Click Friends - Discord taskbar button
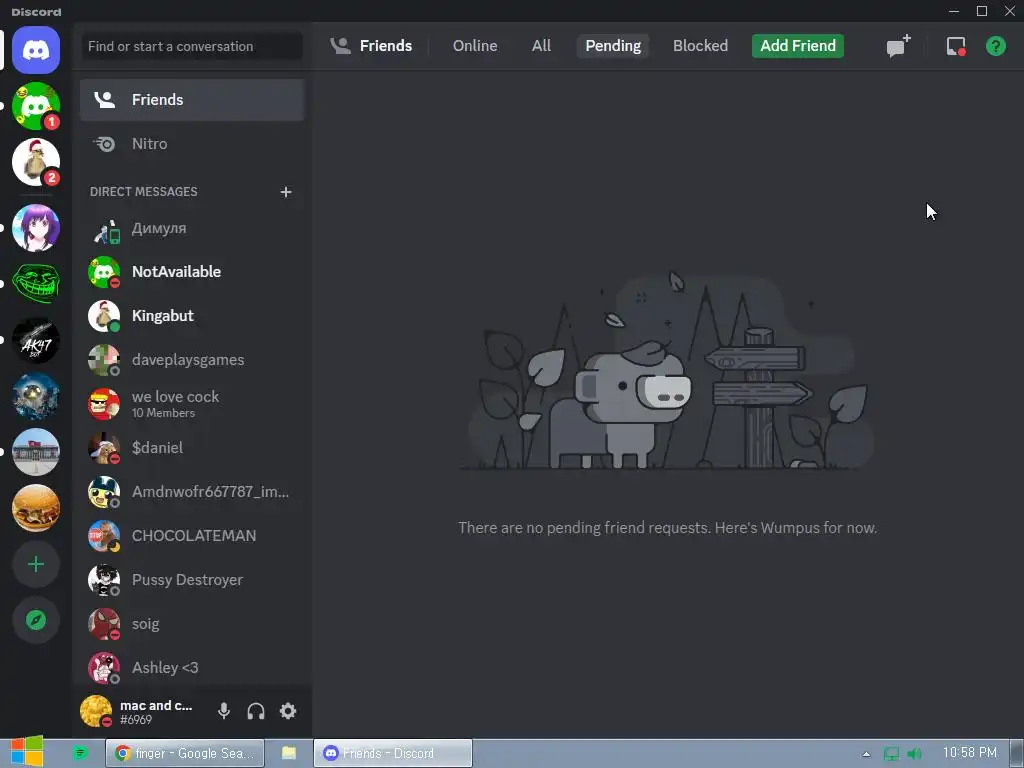This screenshot has height=768, width=1024. (392, 753)
